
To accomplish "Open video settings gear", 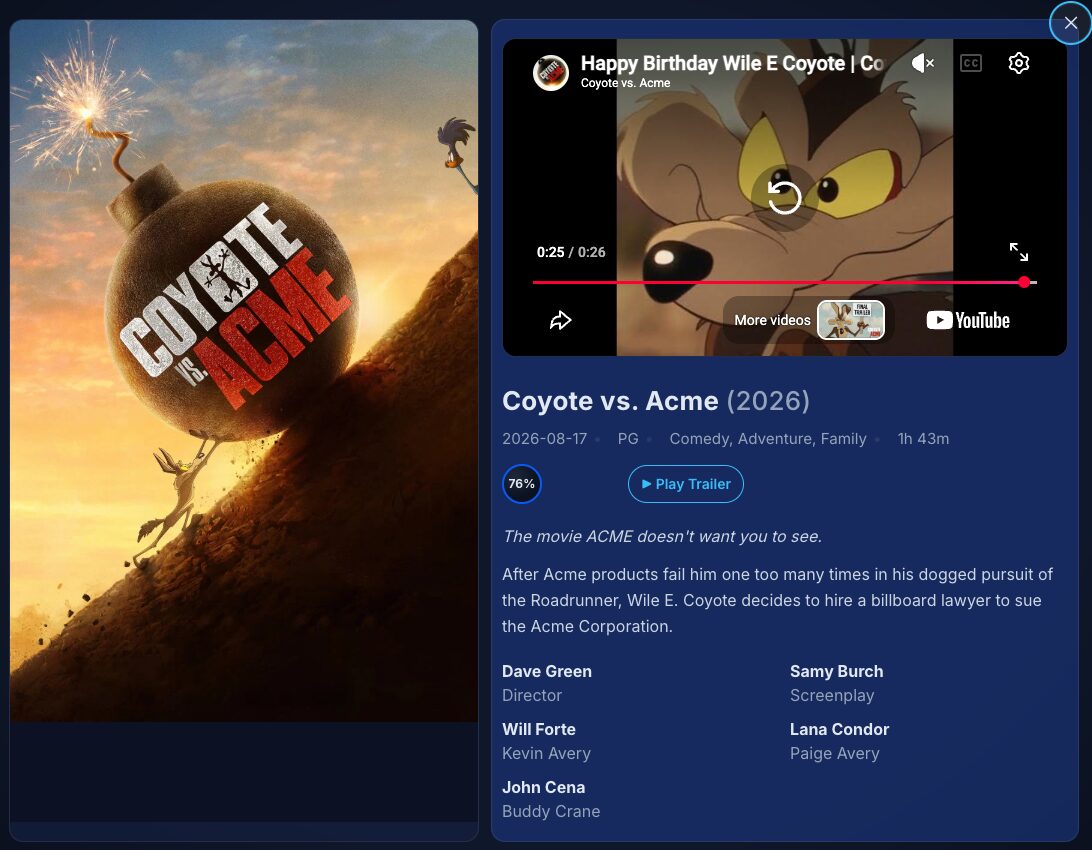I will (1019, 63).
